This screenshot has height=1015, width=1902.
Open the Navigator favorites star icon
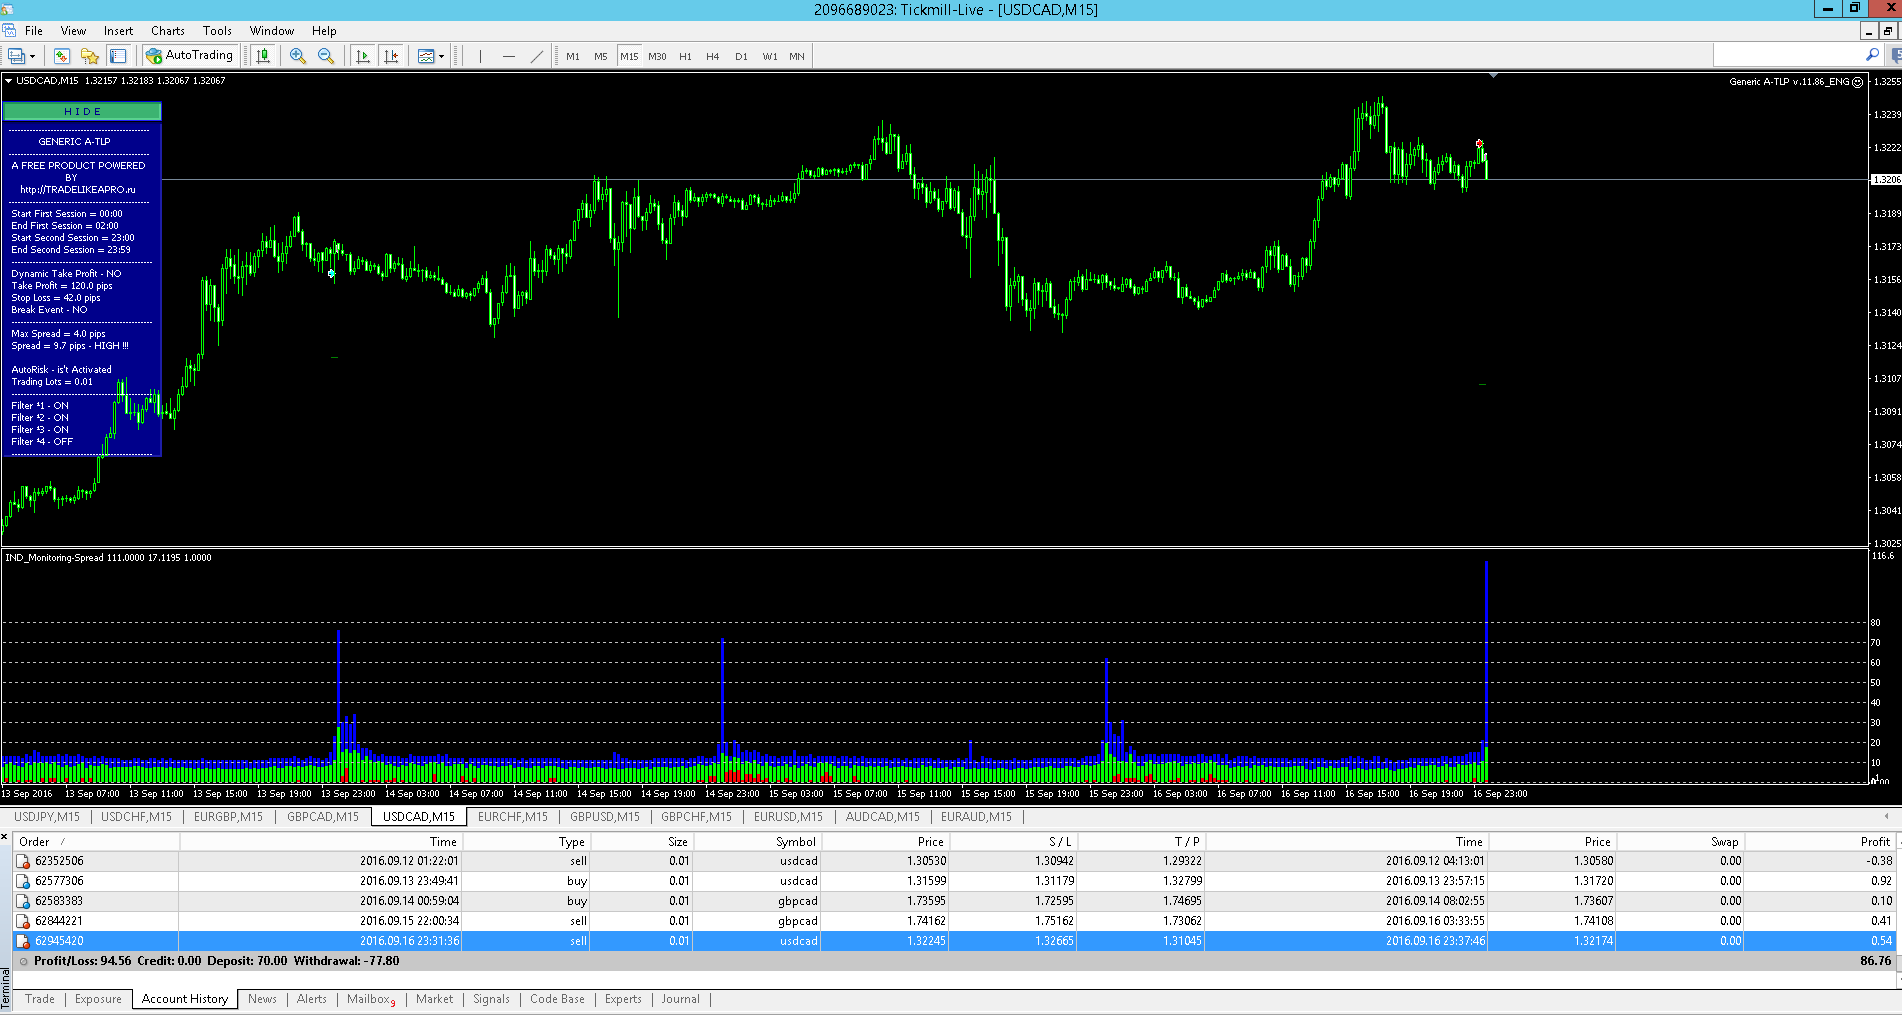pos(90,56)
